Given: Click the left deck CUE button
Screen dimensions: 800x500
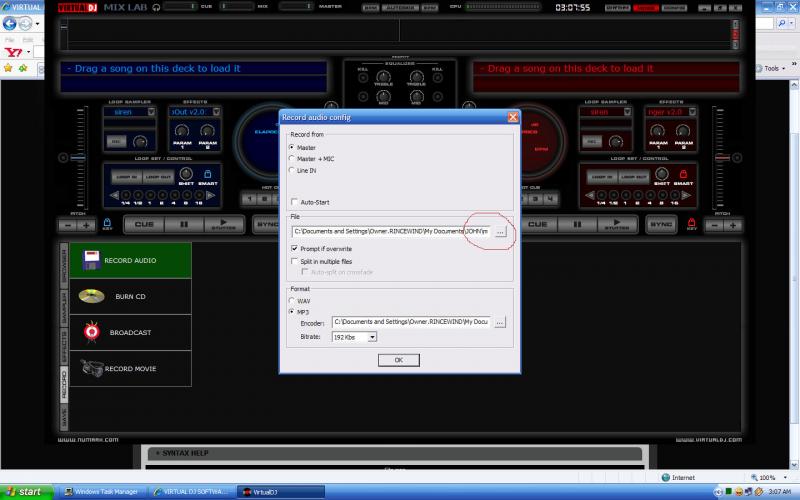Looking at the screenshot, I should pos(144,224).
